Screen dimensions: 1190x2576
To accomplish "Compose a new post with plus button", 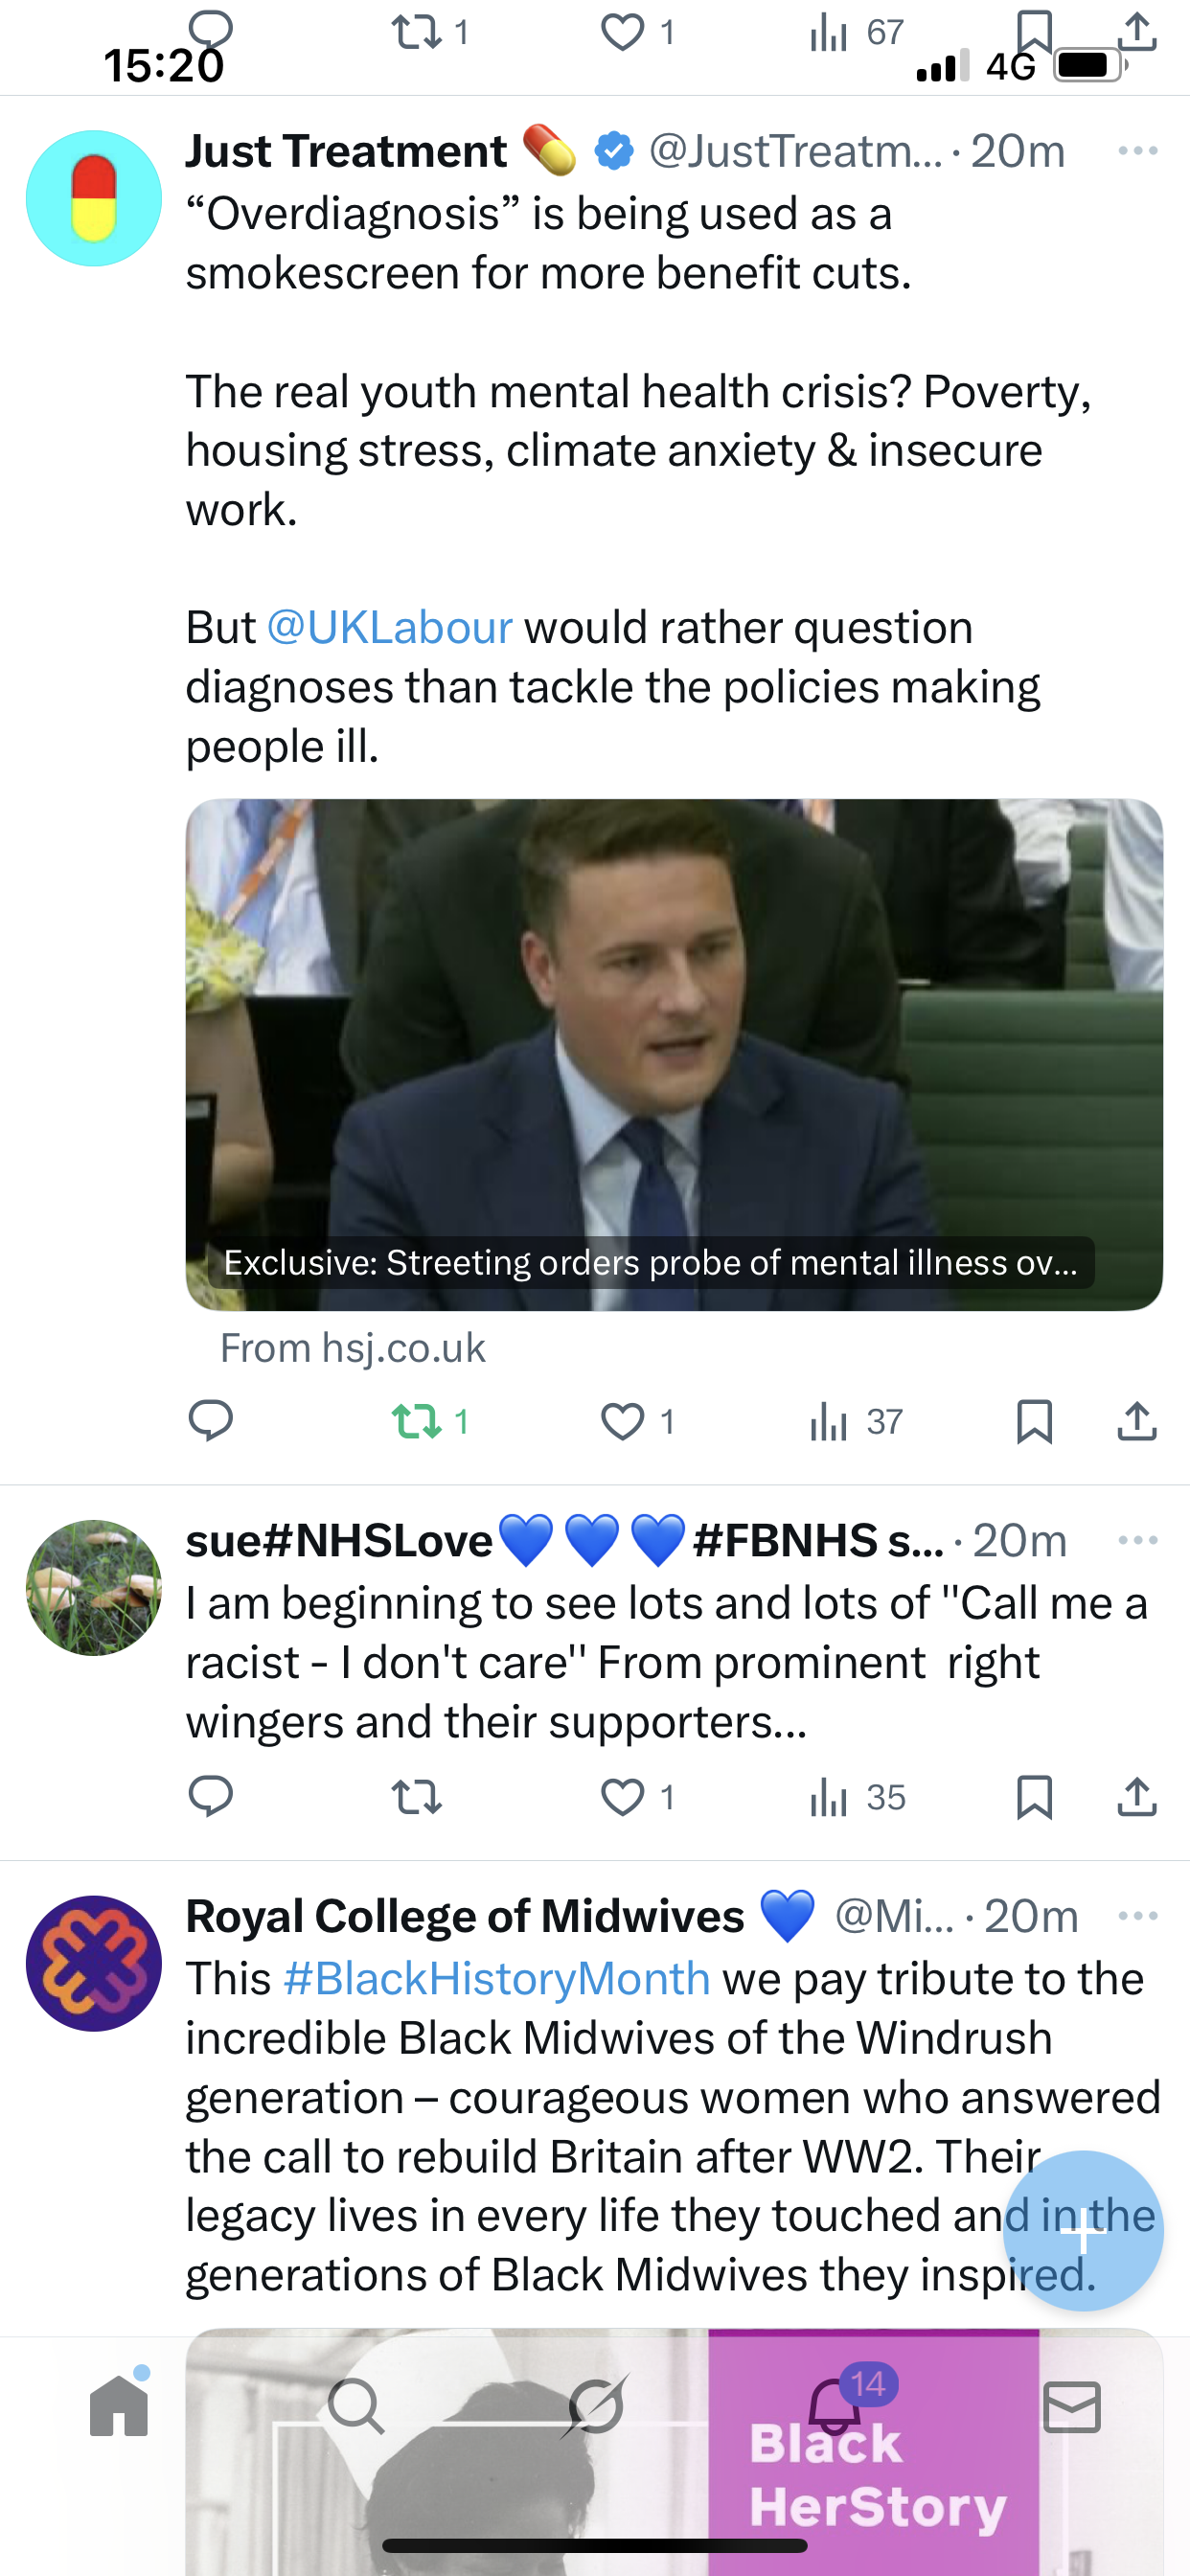I will [x=1083, y=2230].
